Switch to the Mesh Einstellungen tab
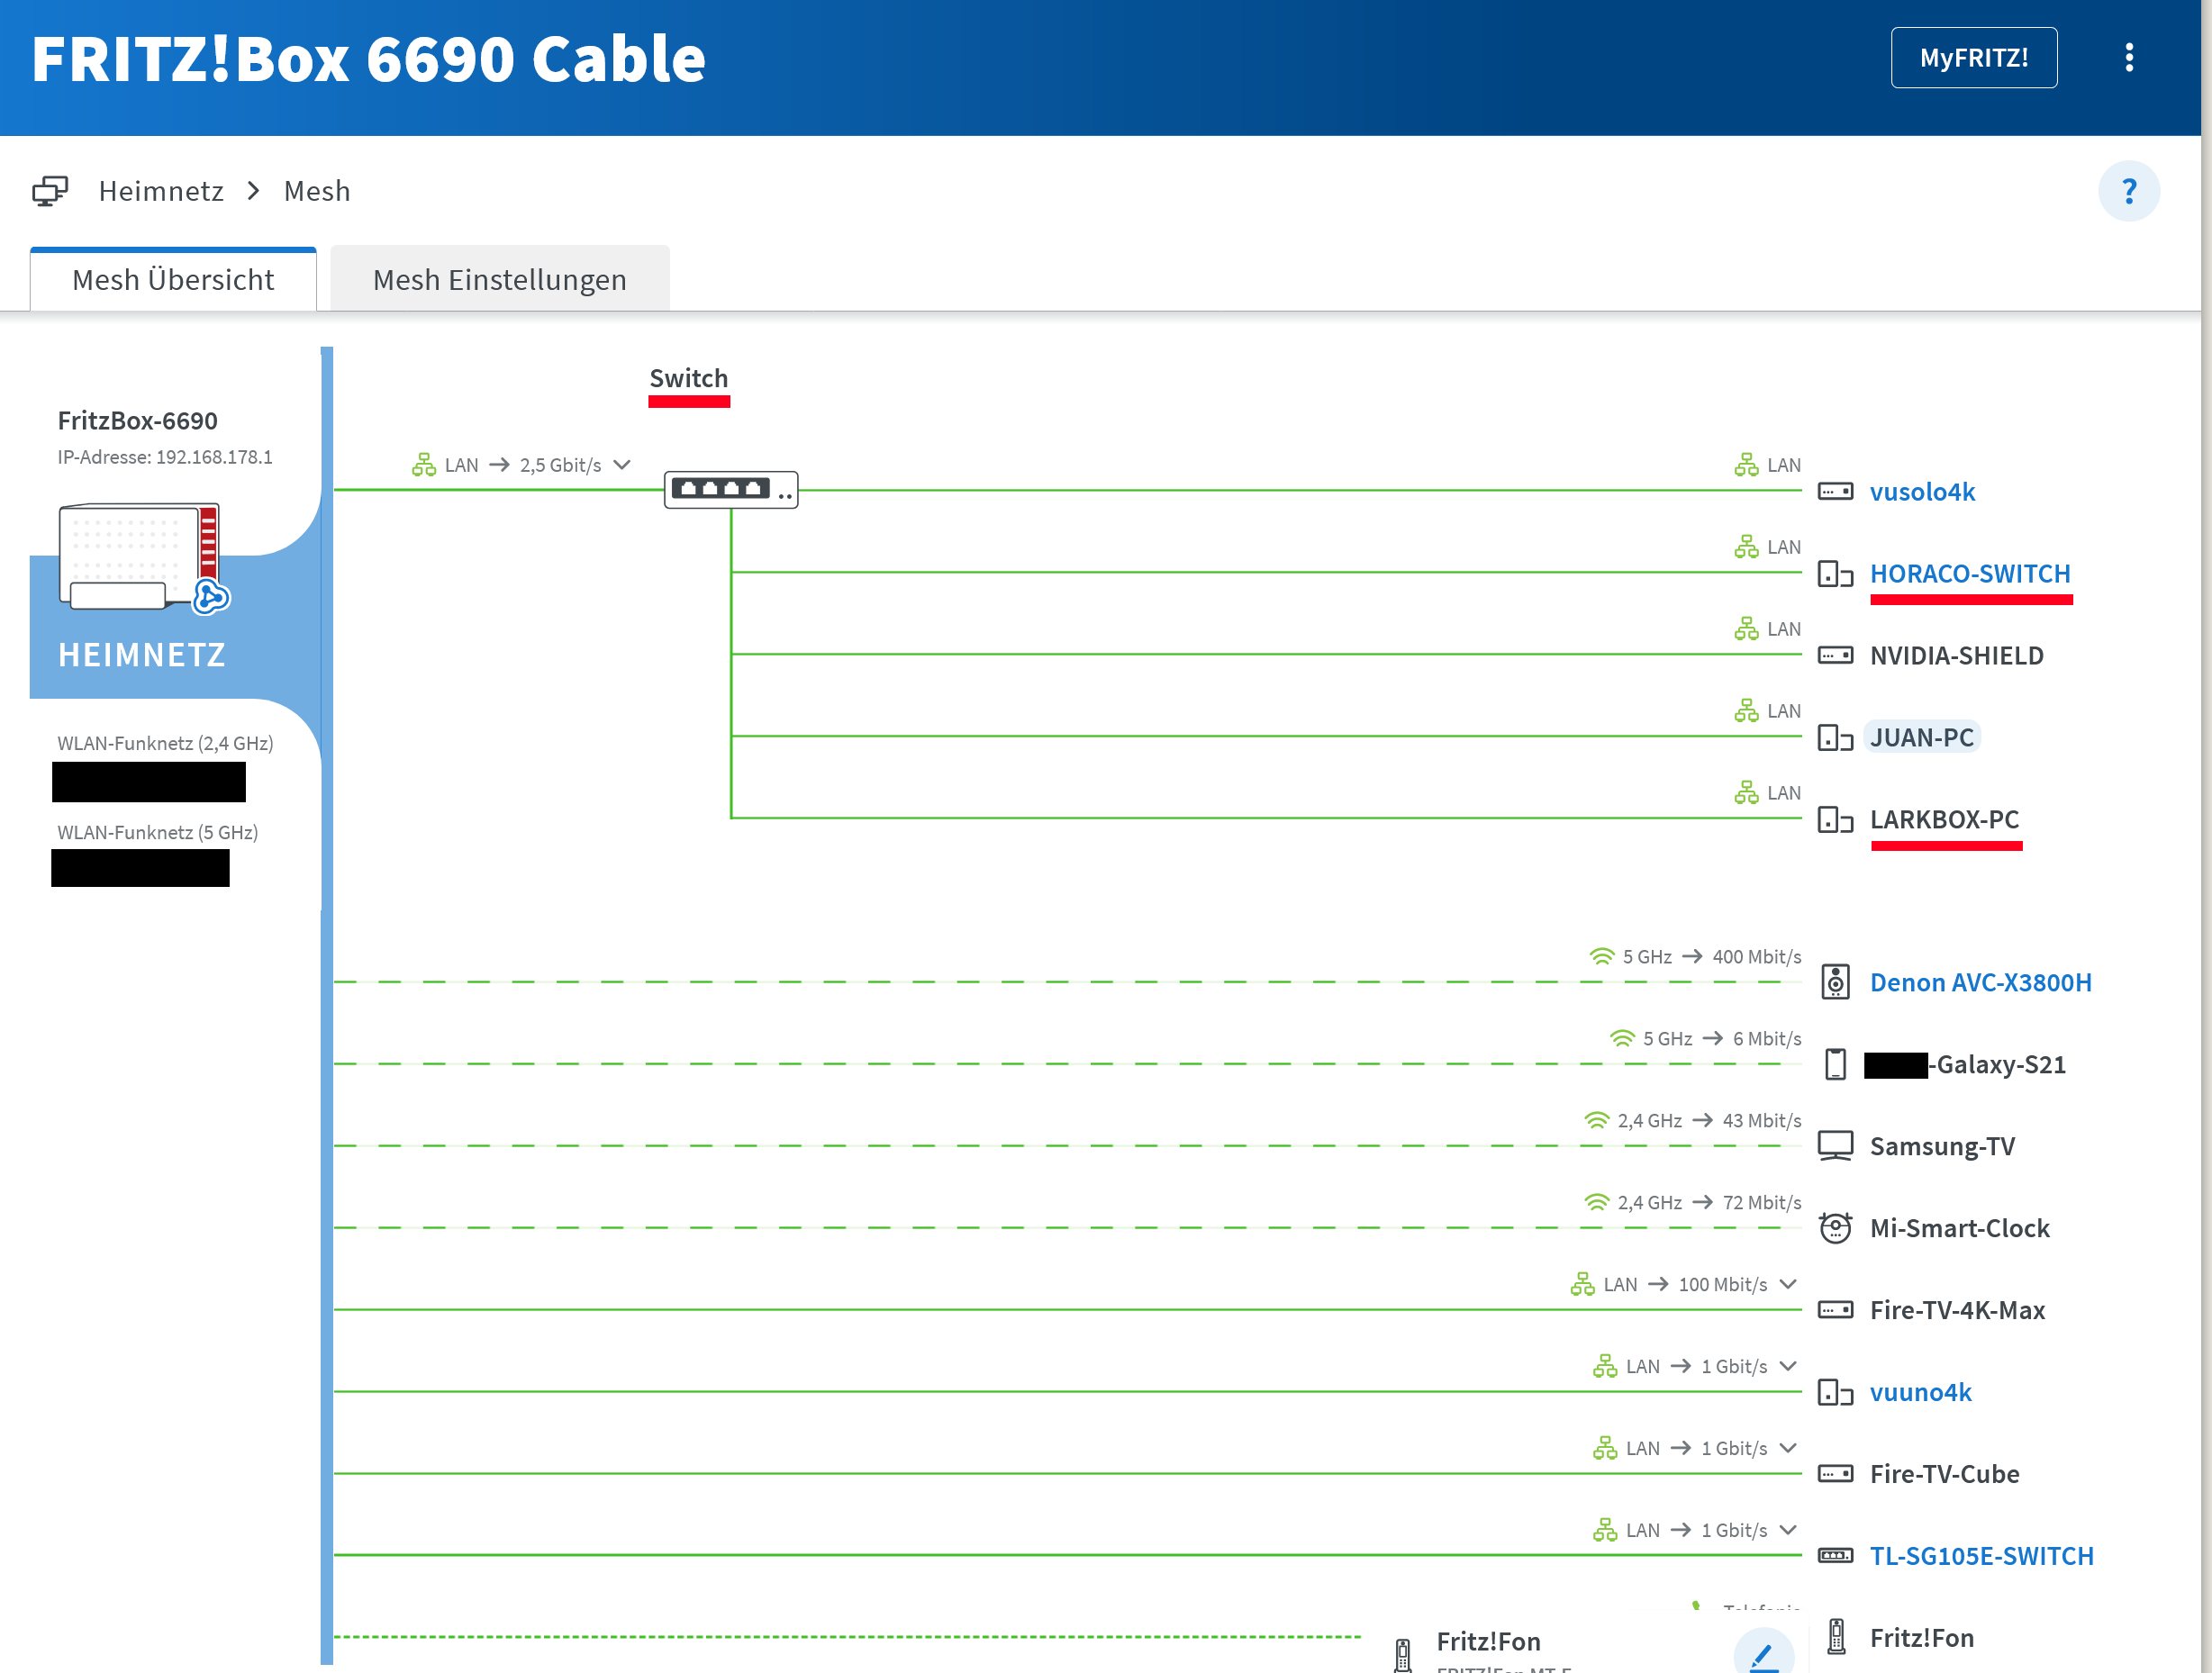 click(x=499, y=280)
